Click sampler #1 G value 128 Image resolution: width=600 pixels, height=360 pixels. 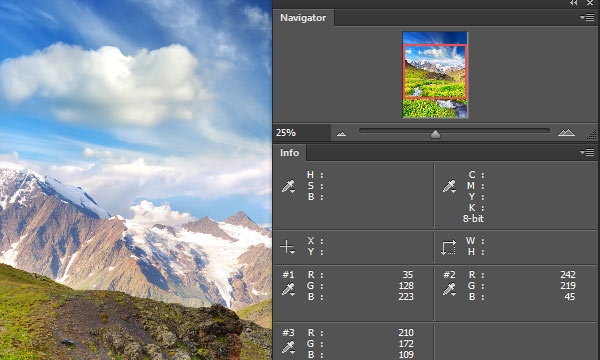406,286
